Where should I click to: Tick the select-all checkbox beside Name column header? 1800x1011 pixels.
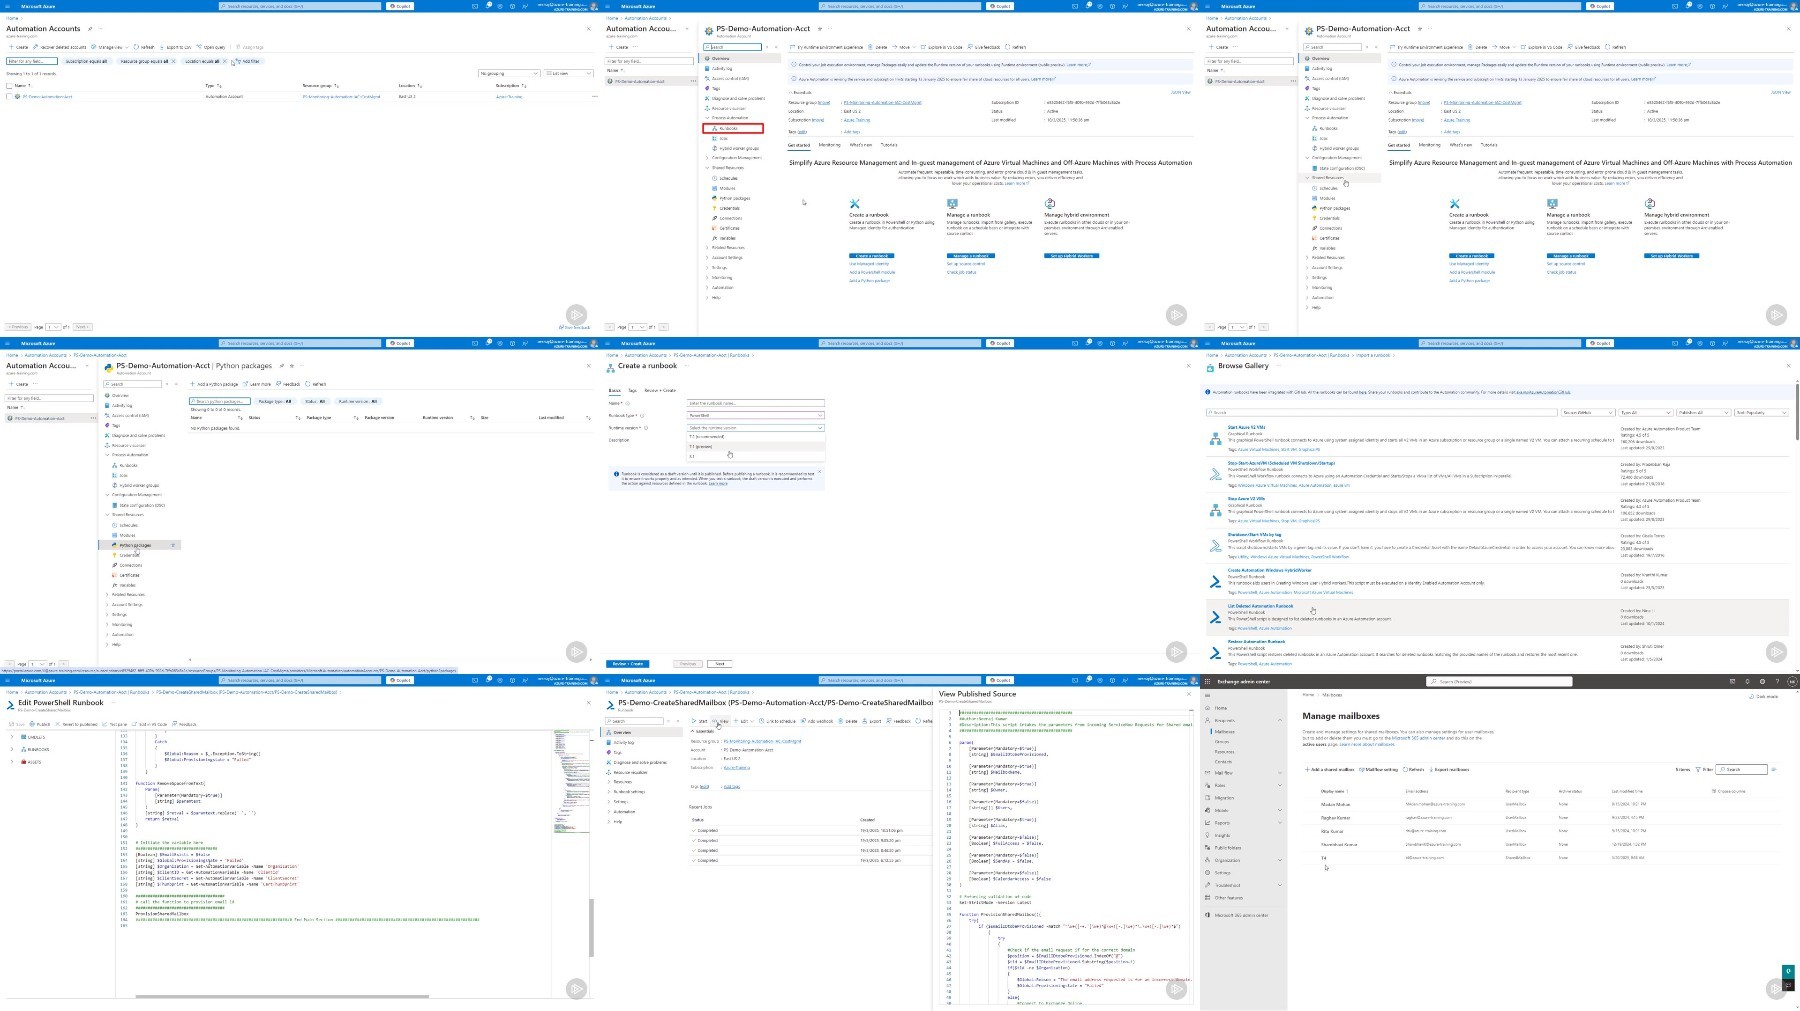point(10,86)
